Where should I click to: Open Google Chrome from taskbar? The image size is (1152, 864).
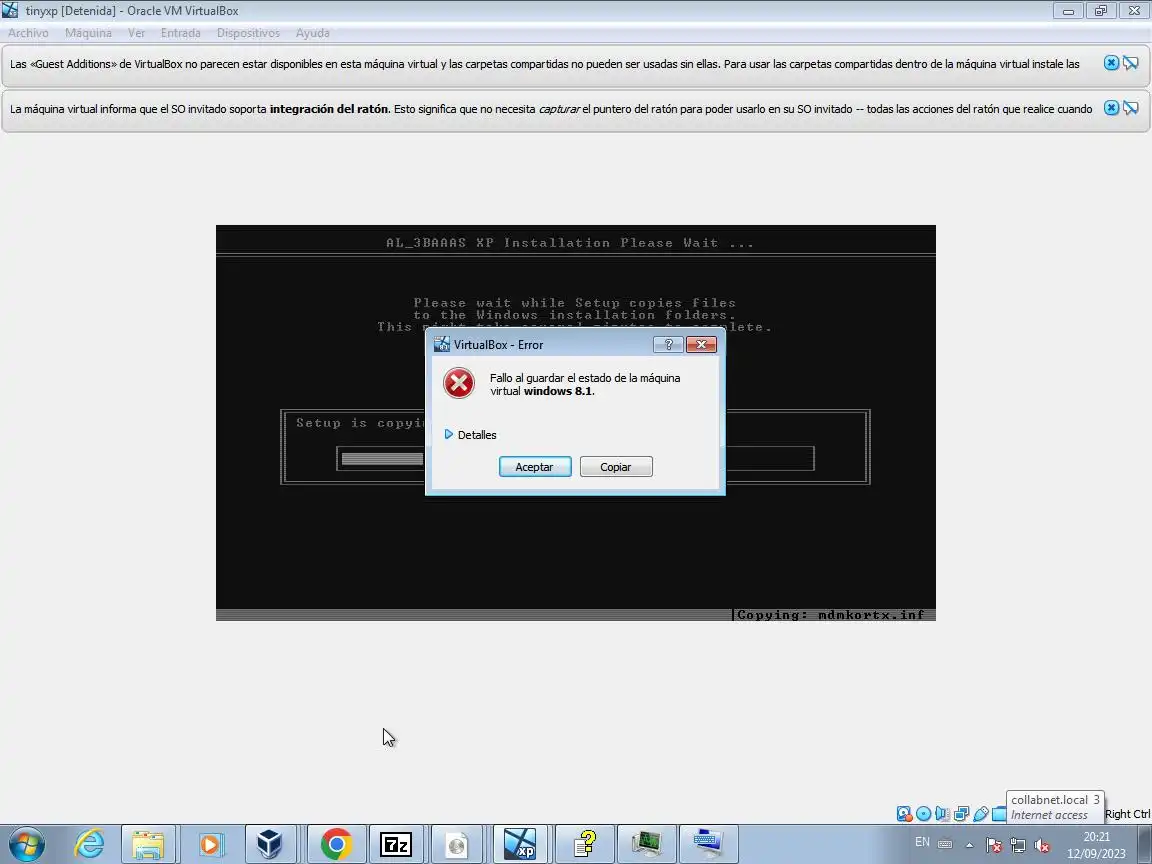[x=336, y=843]
